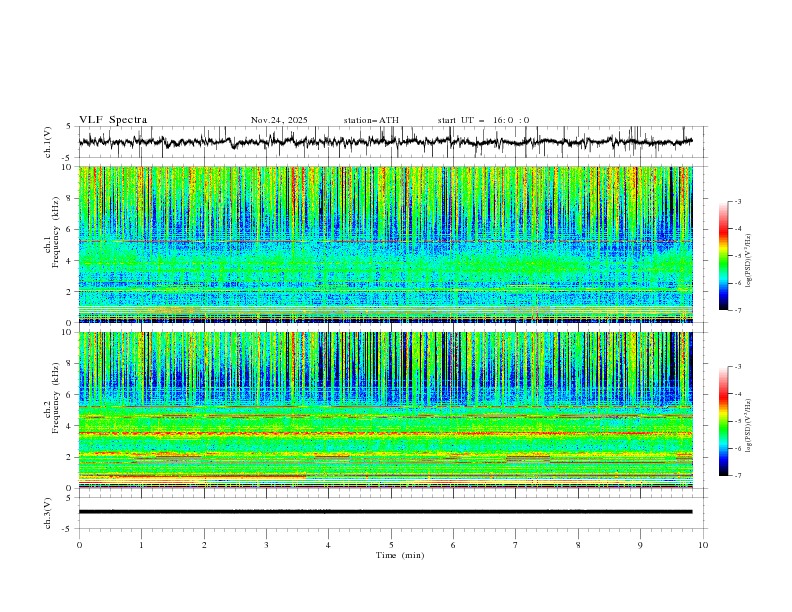This screenshot has width=792, height=612.
Task: Click the '2' tick on the time axis
Action: tap(204, 545)
